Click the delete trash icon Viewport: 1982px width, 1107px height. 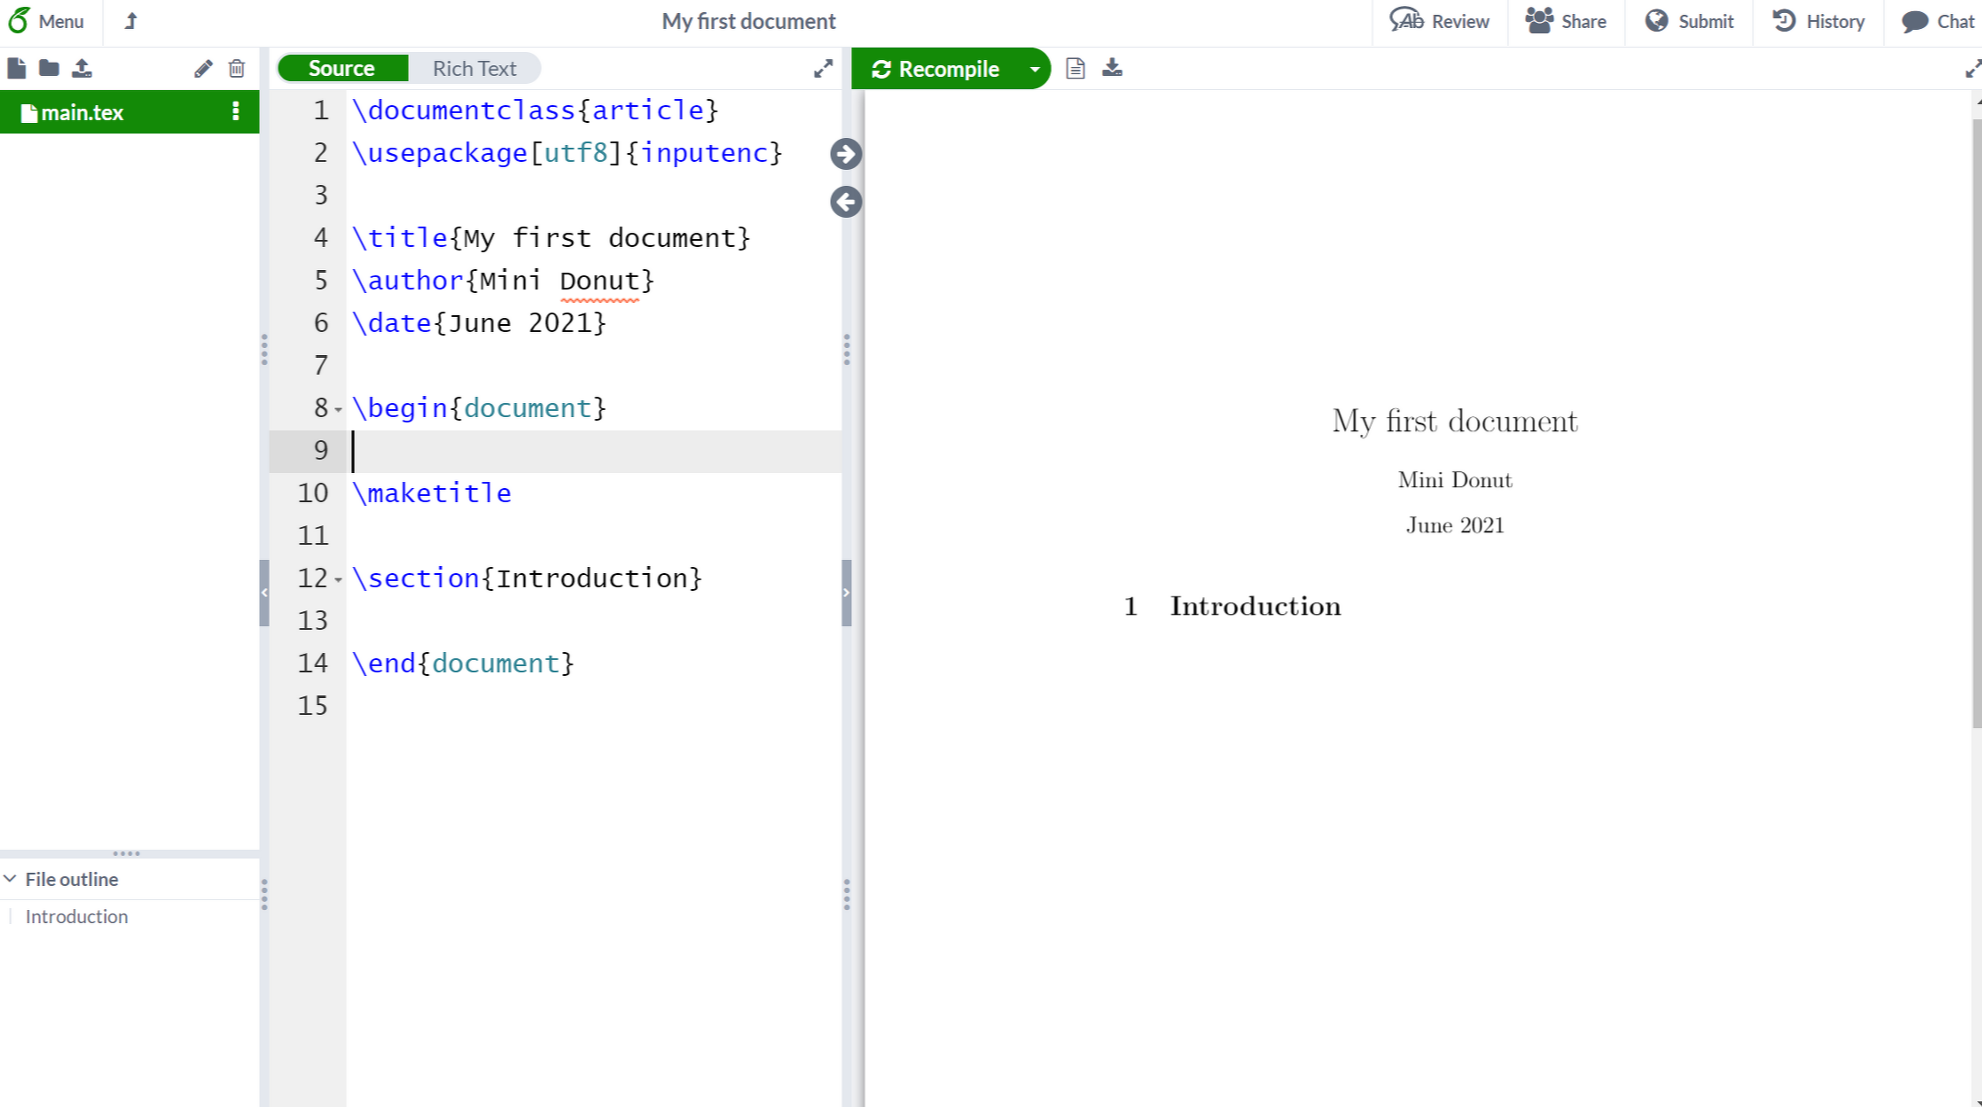click(x=237, y=68)
